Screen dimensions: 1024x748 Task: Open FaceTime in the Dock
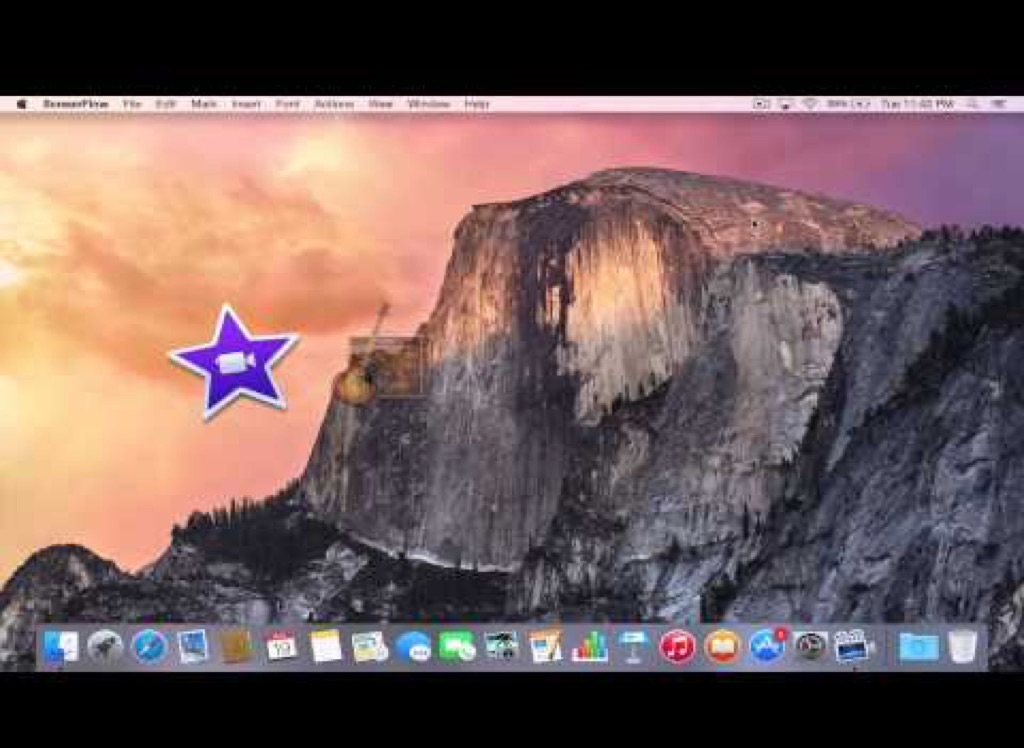click(x=457, y=647)
